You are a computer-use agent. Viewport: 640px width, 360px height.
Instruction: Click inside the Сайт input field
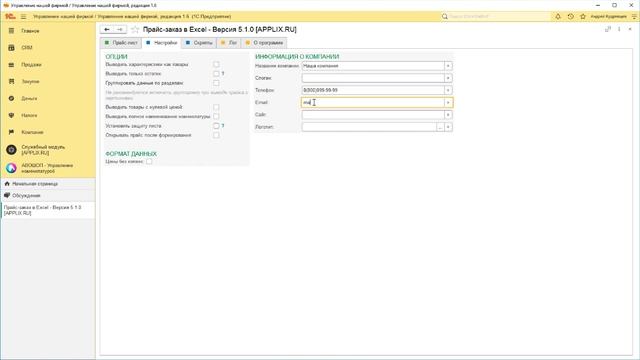click(x=373, y=115)
